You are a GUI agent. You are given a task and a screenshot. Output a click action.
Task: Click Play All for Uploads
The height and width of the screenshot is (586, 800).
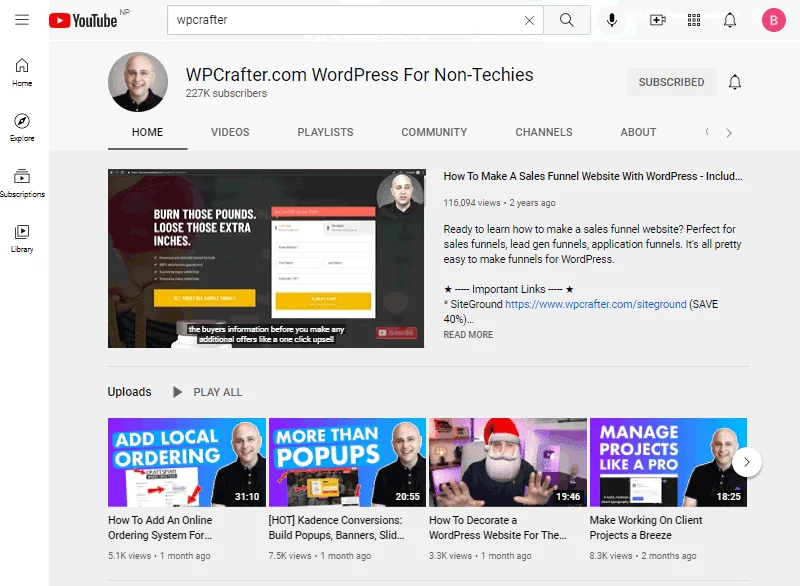pyautogui.click(x=208, y=392)
